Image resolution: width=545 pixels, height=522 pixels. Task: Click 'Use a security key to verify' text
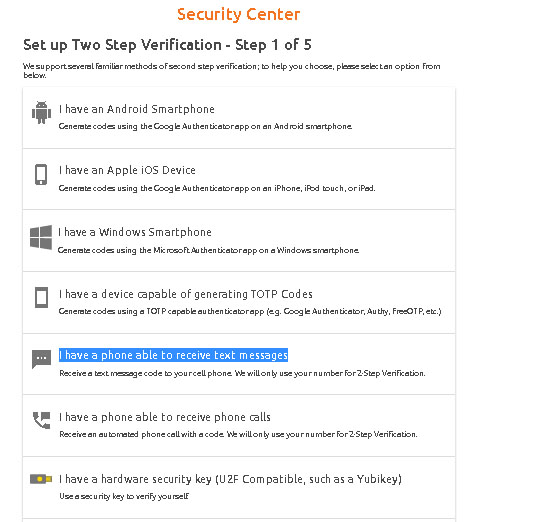tap(124, 496)
